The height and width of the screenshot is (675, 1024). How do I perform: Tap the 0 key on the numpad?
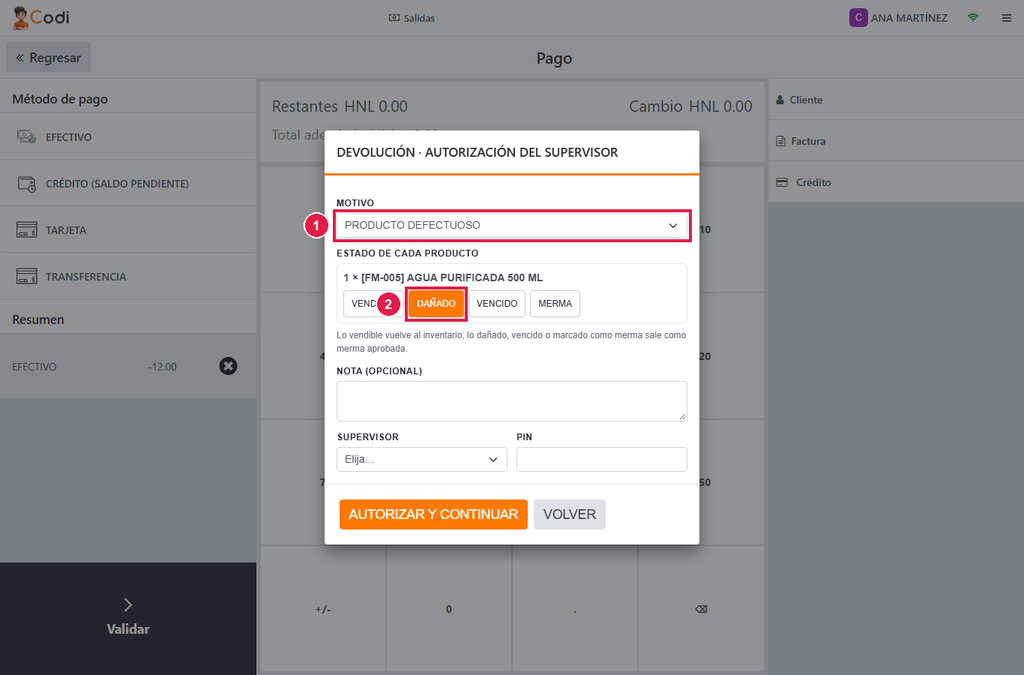click(449, 609)
